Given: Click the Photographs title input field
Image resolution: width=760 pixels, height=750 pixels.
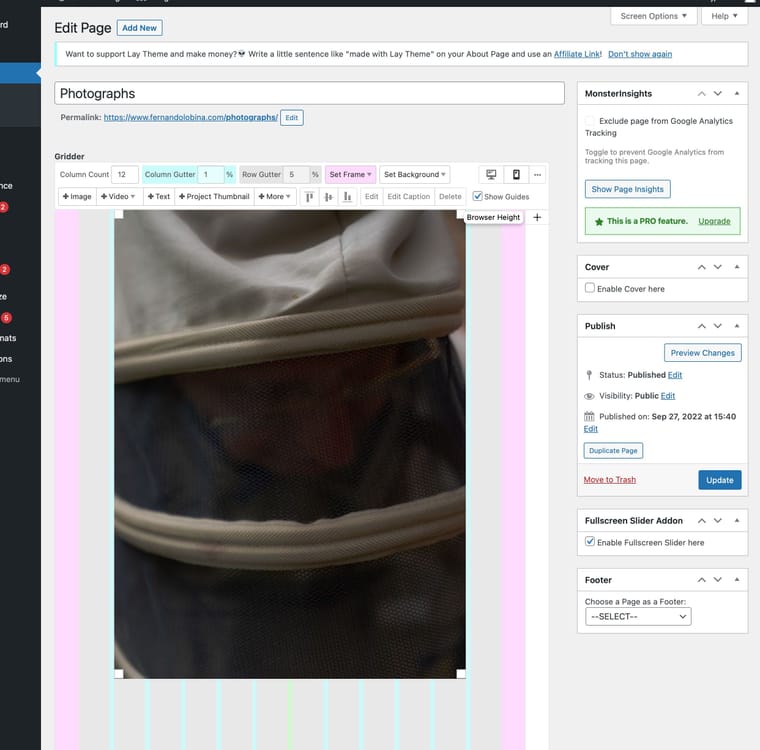Looking at the screenshot, I should click(309, 93).
